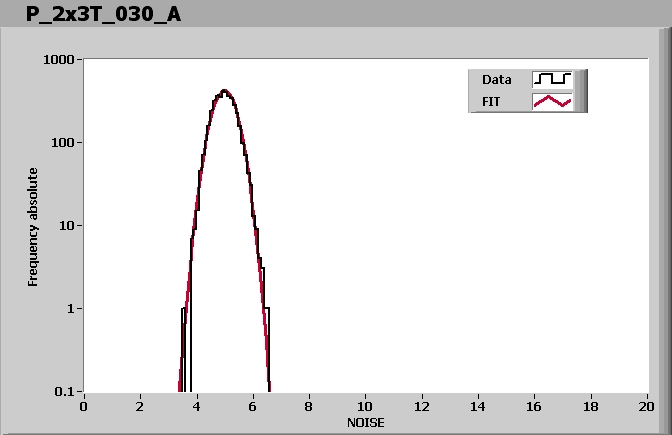Click the Data plot legend icon
672x435 pixels.
point(552,80)
